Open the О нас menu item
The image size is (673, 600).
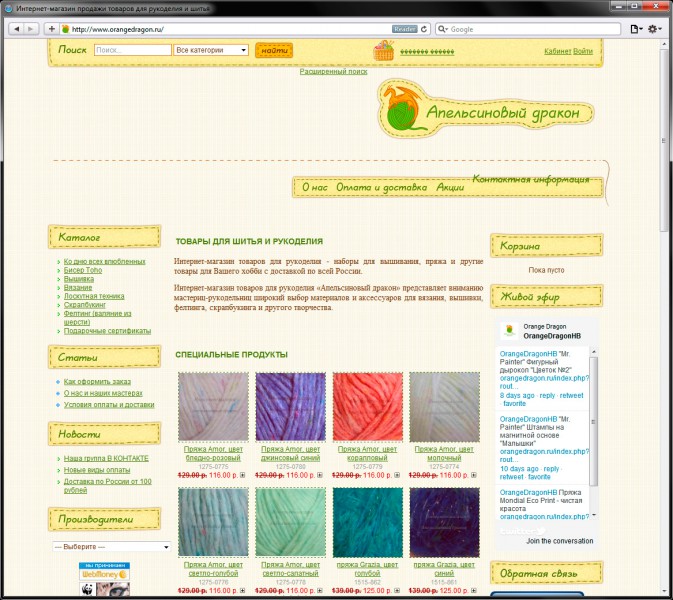tap(315, 187)
